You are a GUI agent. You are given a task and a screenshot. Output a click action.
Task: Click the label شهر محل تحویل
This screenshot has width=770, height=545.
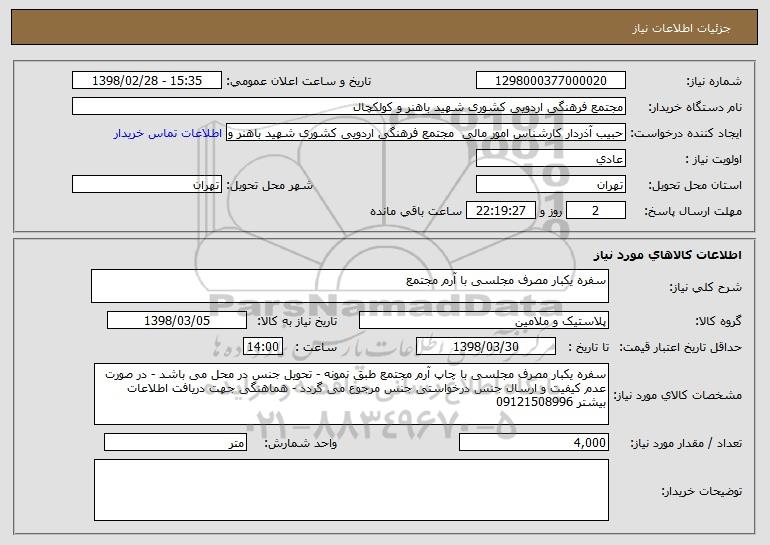coord(269,185)
